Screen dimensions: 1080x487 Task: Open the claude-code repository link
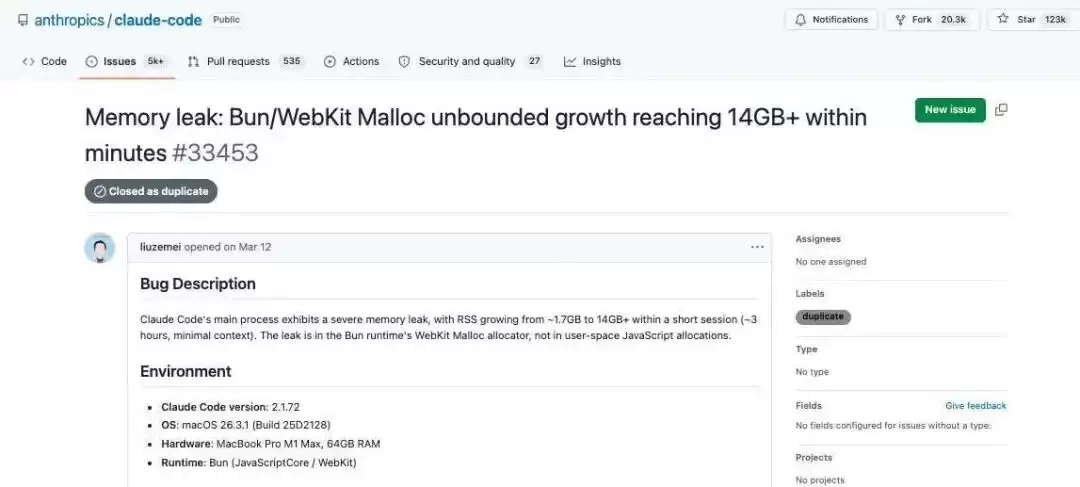[x=158, y=20]
